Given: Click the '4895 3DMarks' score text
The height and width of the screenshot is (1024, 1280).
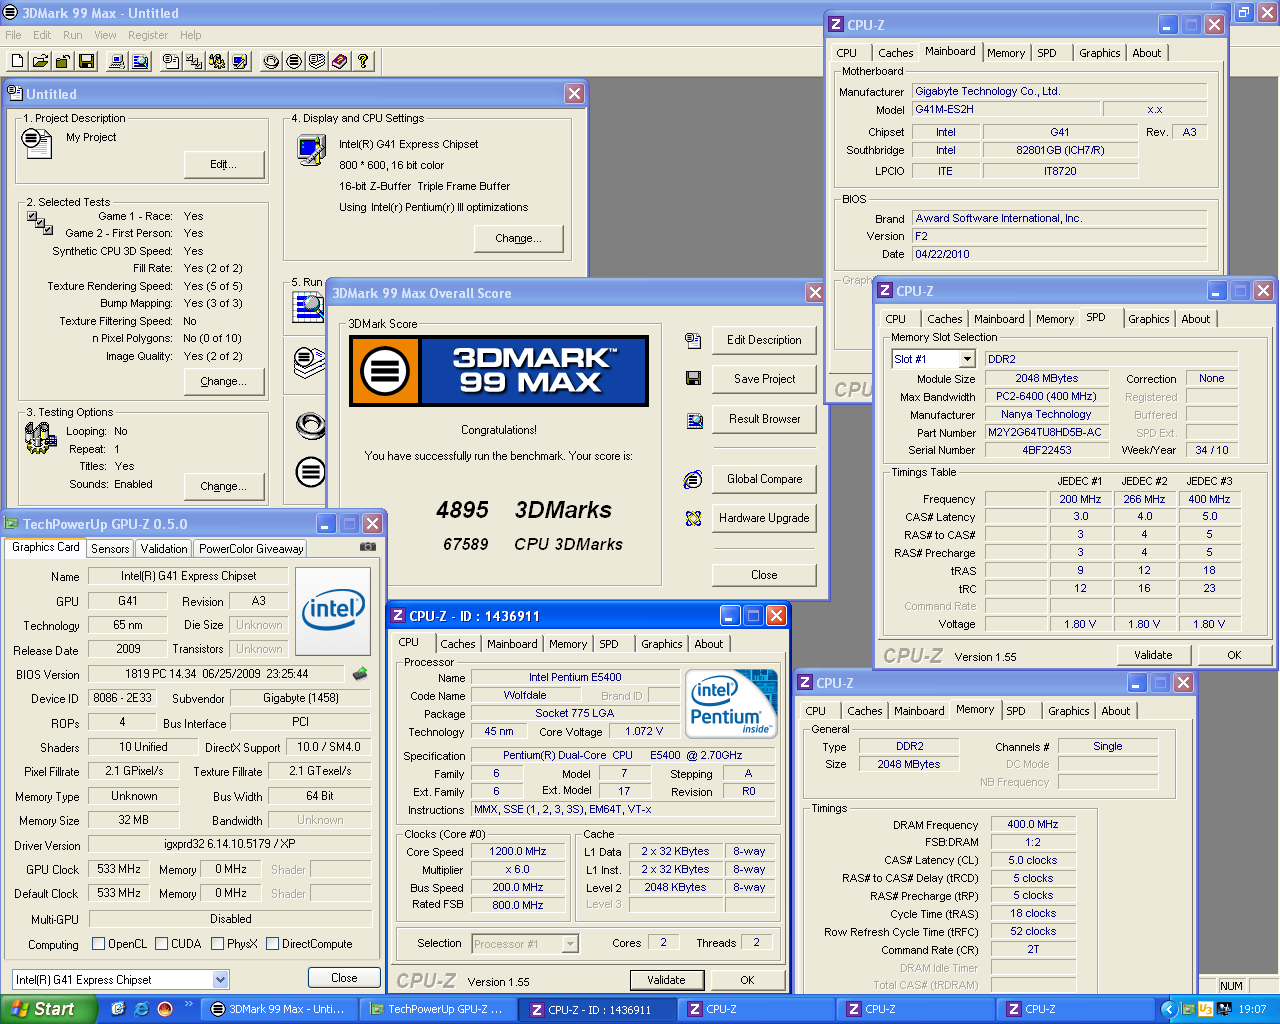Looking at the screenshot, I should (x=524, y=510).
